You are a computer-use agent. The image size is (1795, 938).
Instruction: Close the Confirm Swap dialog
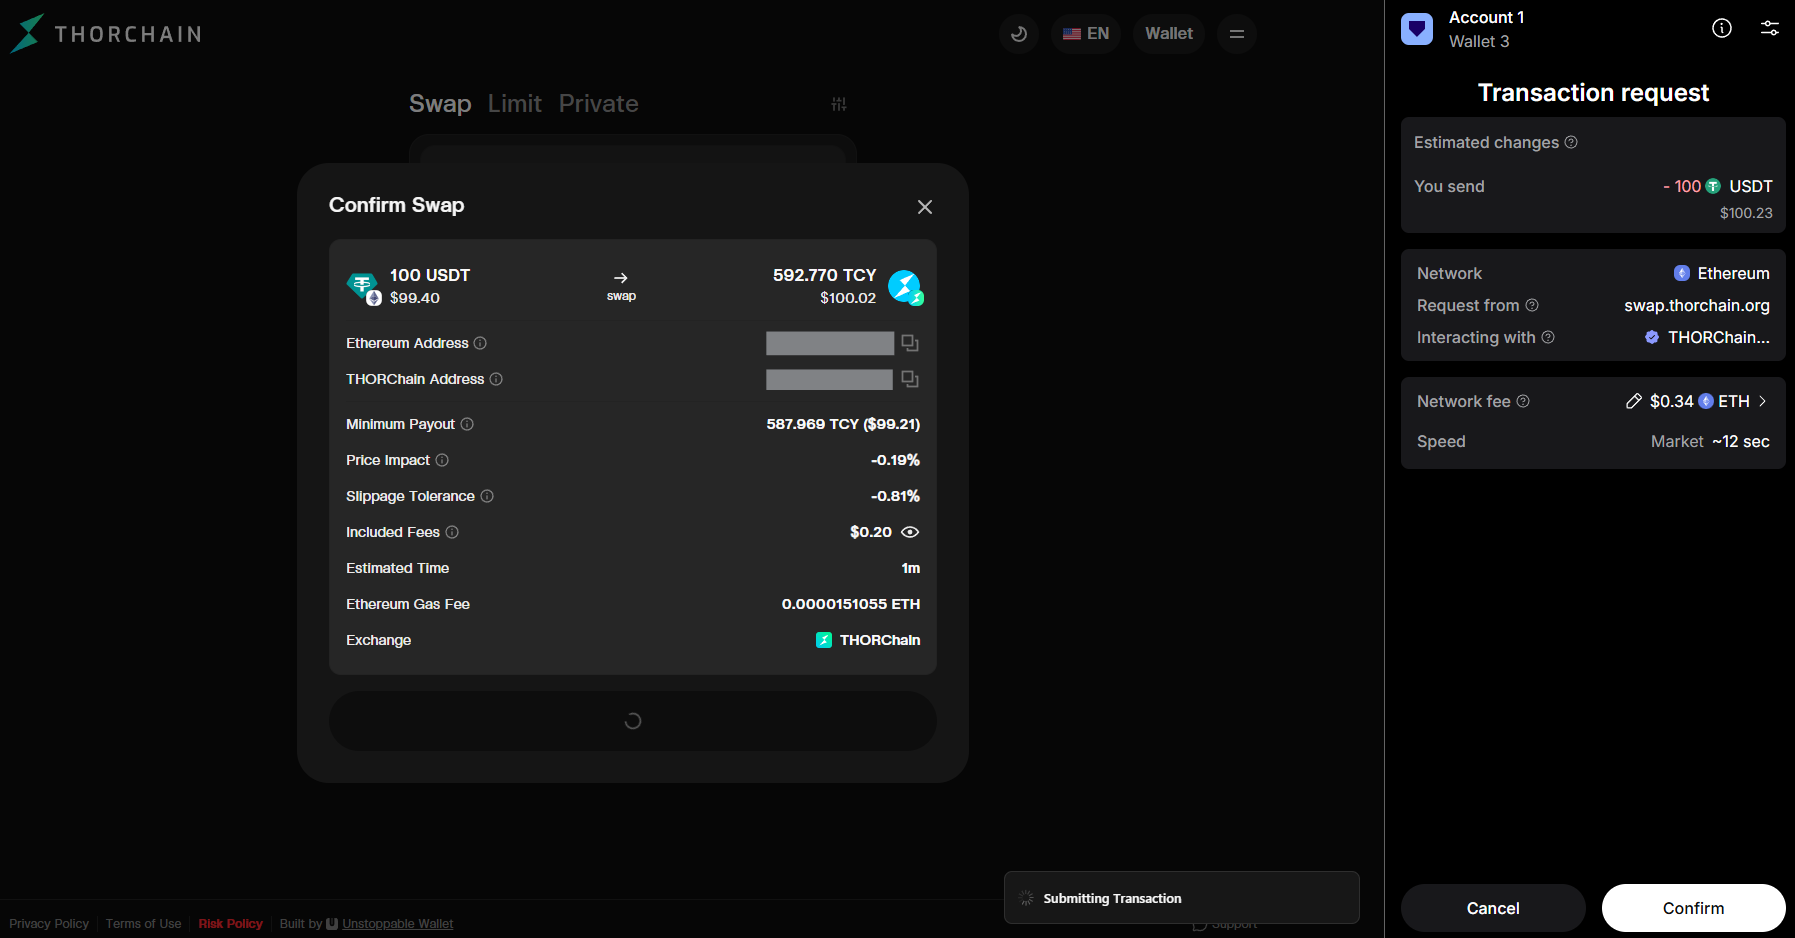925,207
